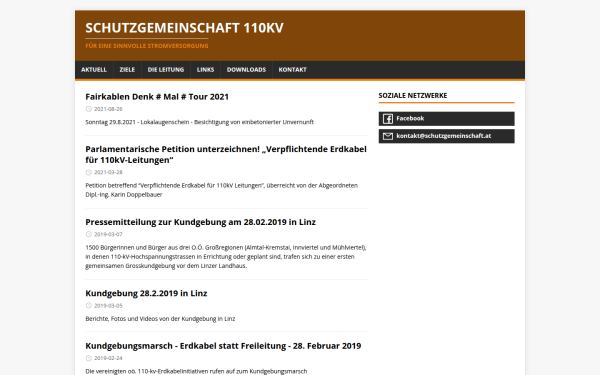
Task: Click the date text 2019-02-24
Action: pyautogui.click(x=108, y=359)
